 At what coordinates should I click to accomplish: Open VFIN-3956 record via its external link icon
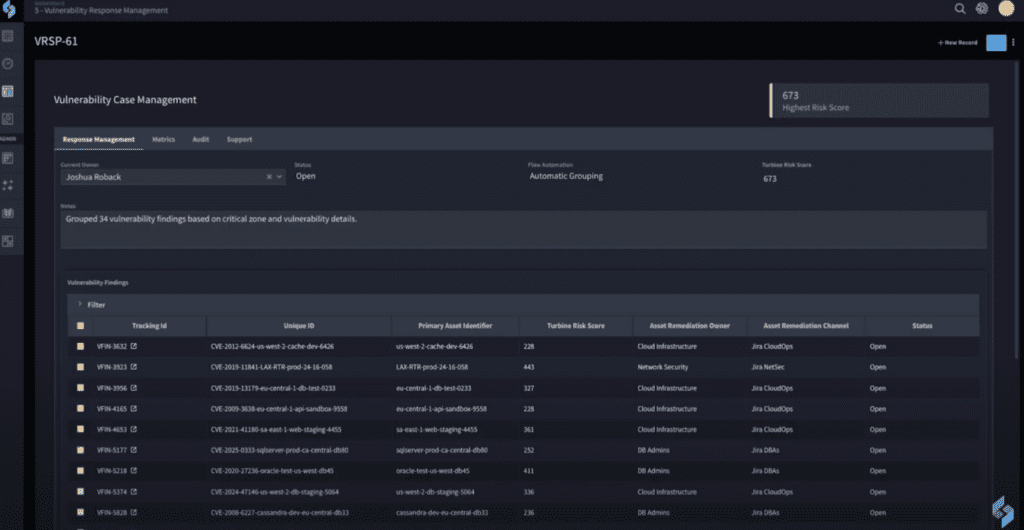click(x=134, y=388)
